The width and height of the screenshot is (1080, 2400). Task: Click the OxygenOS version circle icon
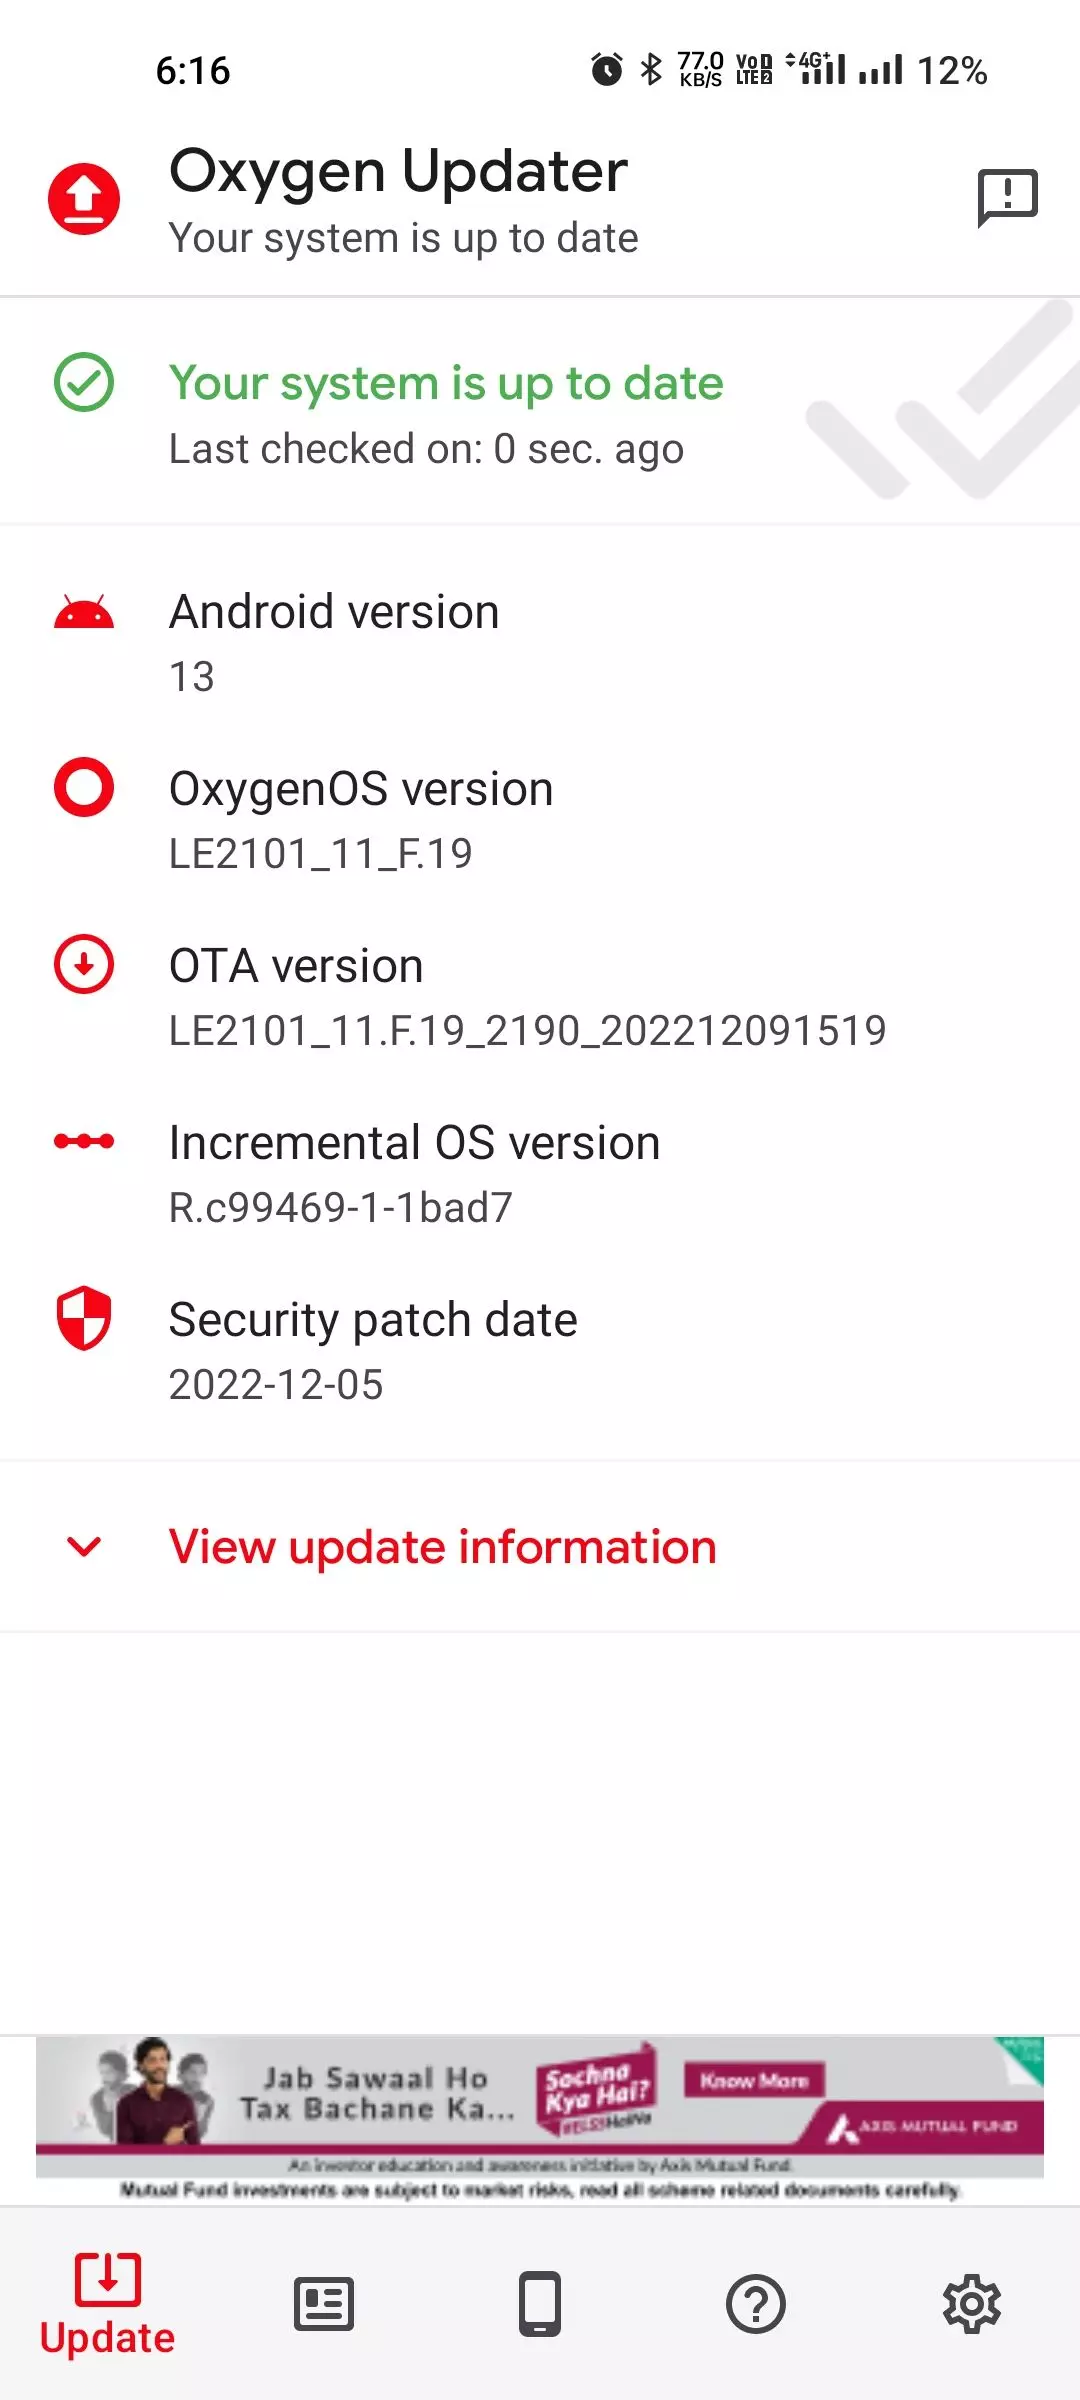pos(84,789)
